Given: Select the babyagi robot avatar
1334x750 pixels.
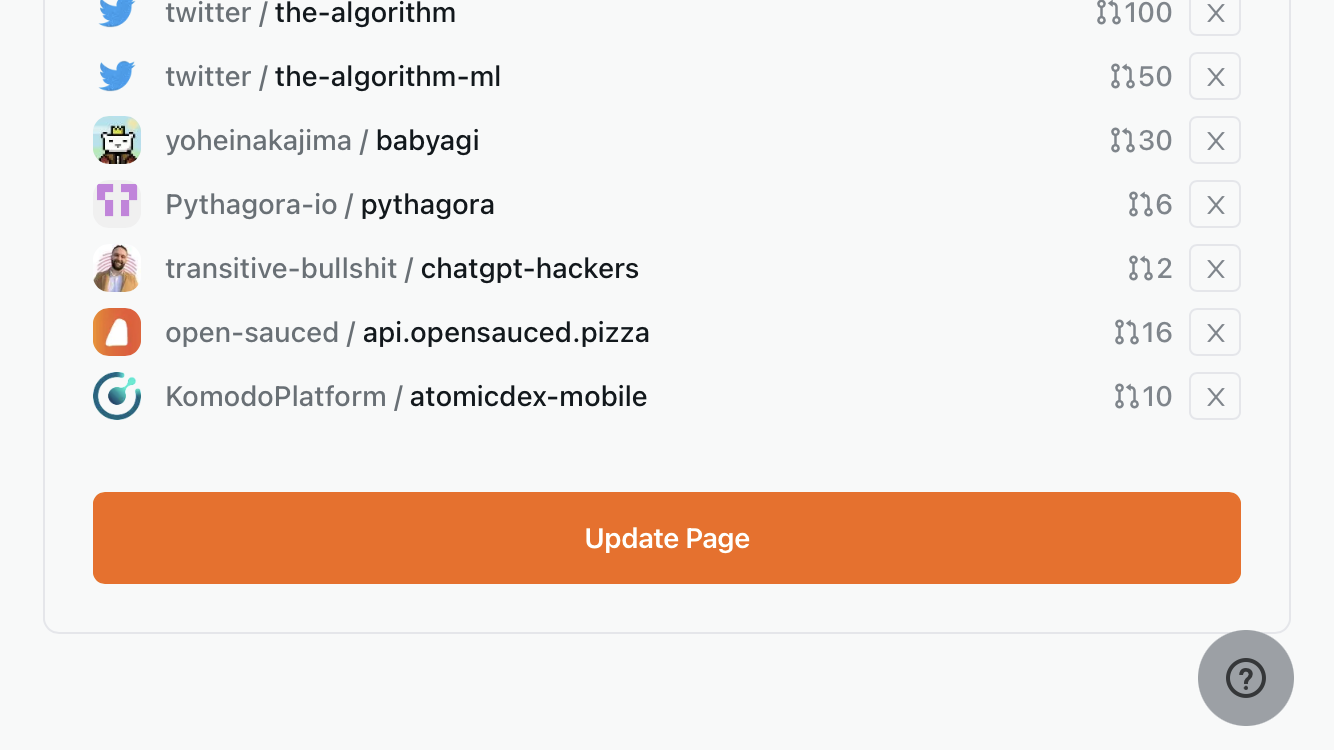Looking at the screenshot, I should 116,140.
